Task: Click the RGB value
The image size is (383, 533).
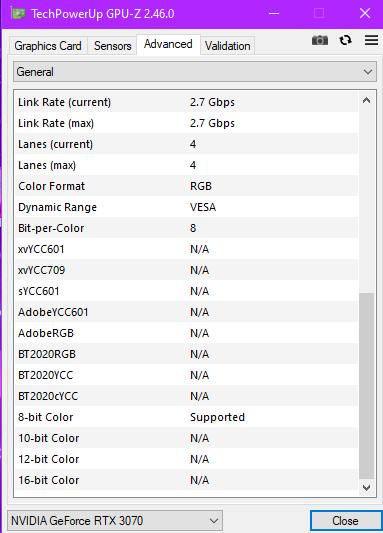Action: (x=201, y=186)
